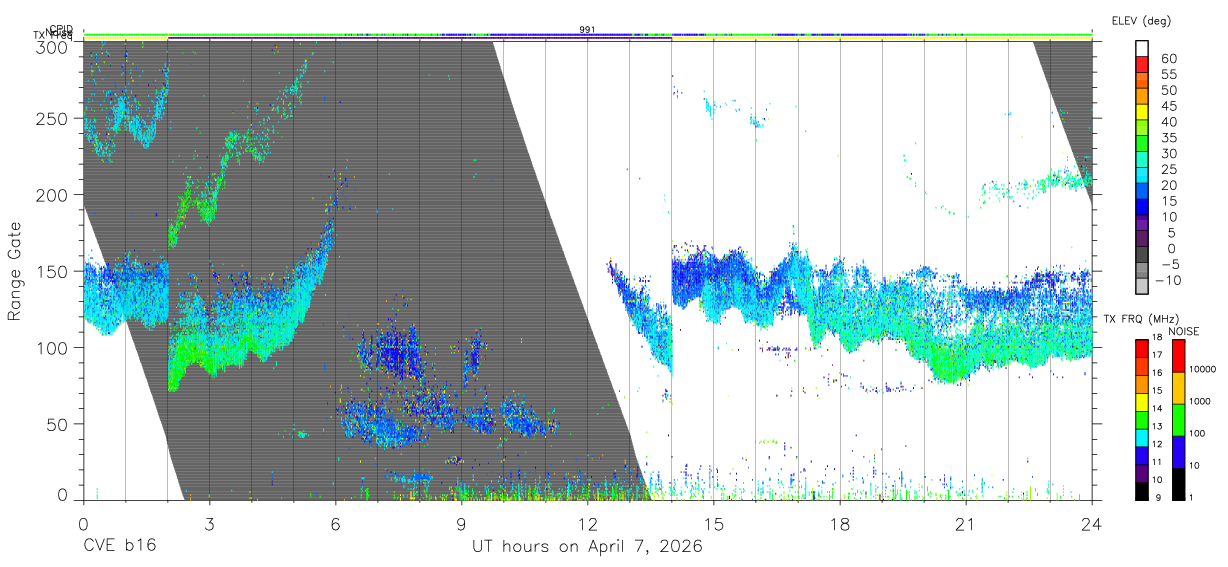Pick the yellow-orange 1000–10000 NOISE swatch

(1178, 388)
